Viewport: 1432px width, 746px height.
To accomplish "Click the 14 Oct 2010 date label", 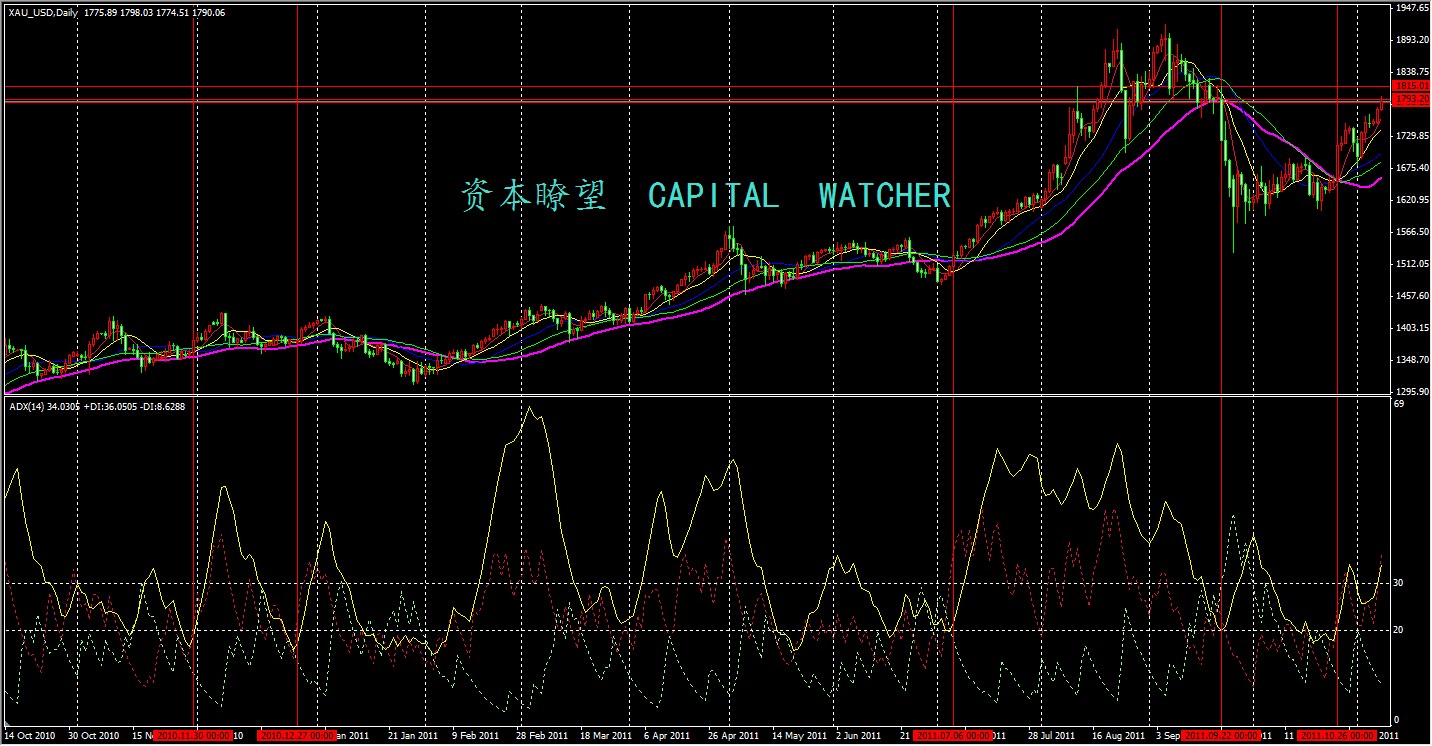I will pos(30,736).
